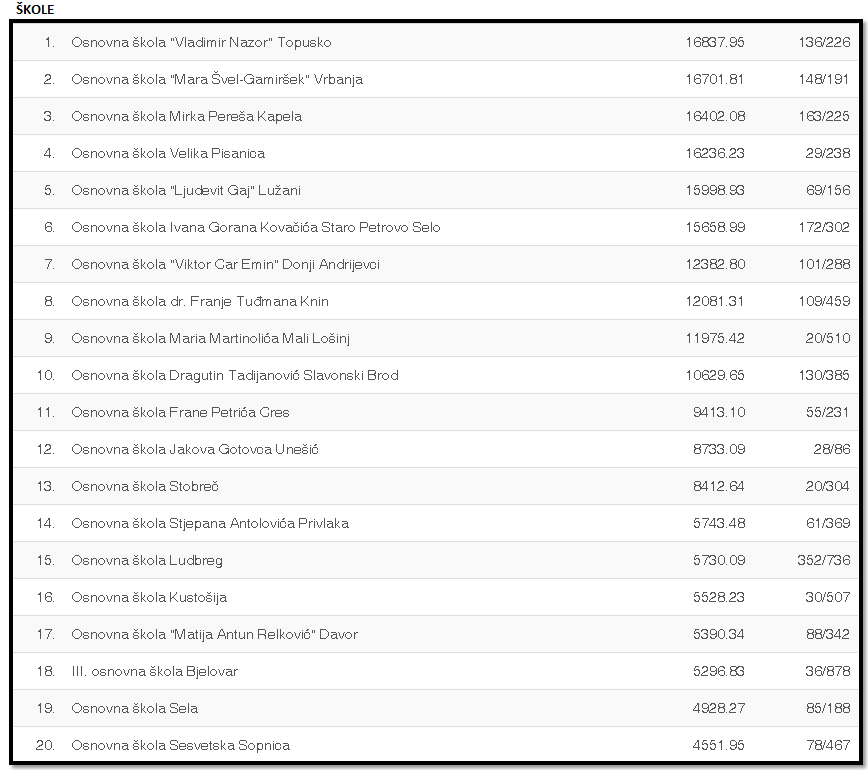Select score 4551.95
Viewport: 868px width, 770px height.
coord(719,746)
